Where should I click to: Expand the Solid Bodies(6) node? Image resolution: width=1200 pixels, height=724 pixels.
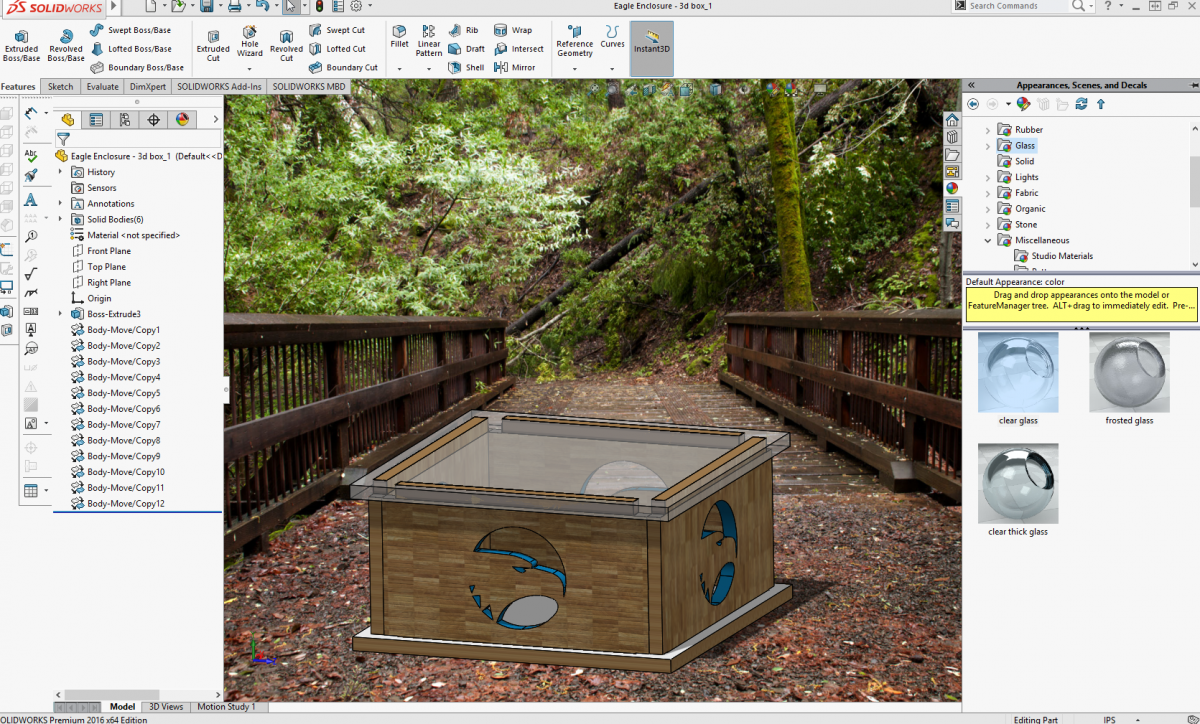click(x=61, y=219)
